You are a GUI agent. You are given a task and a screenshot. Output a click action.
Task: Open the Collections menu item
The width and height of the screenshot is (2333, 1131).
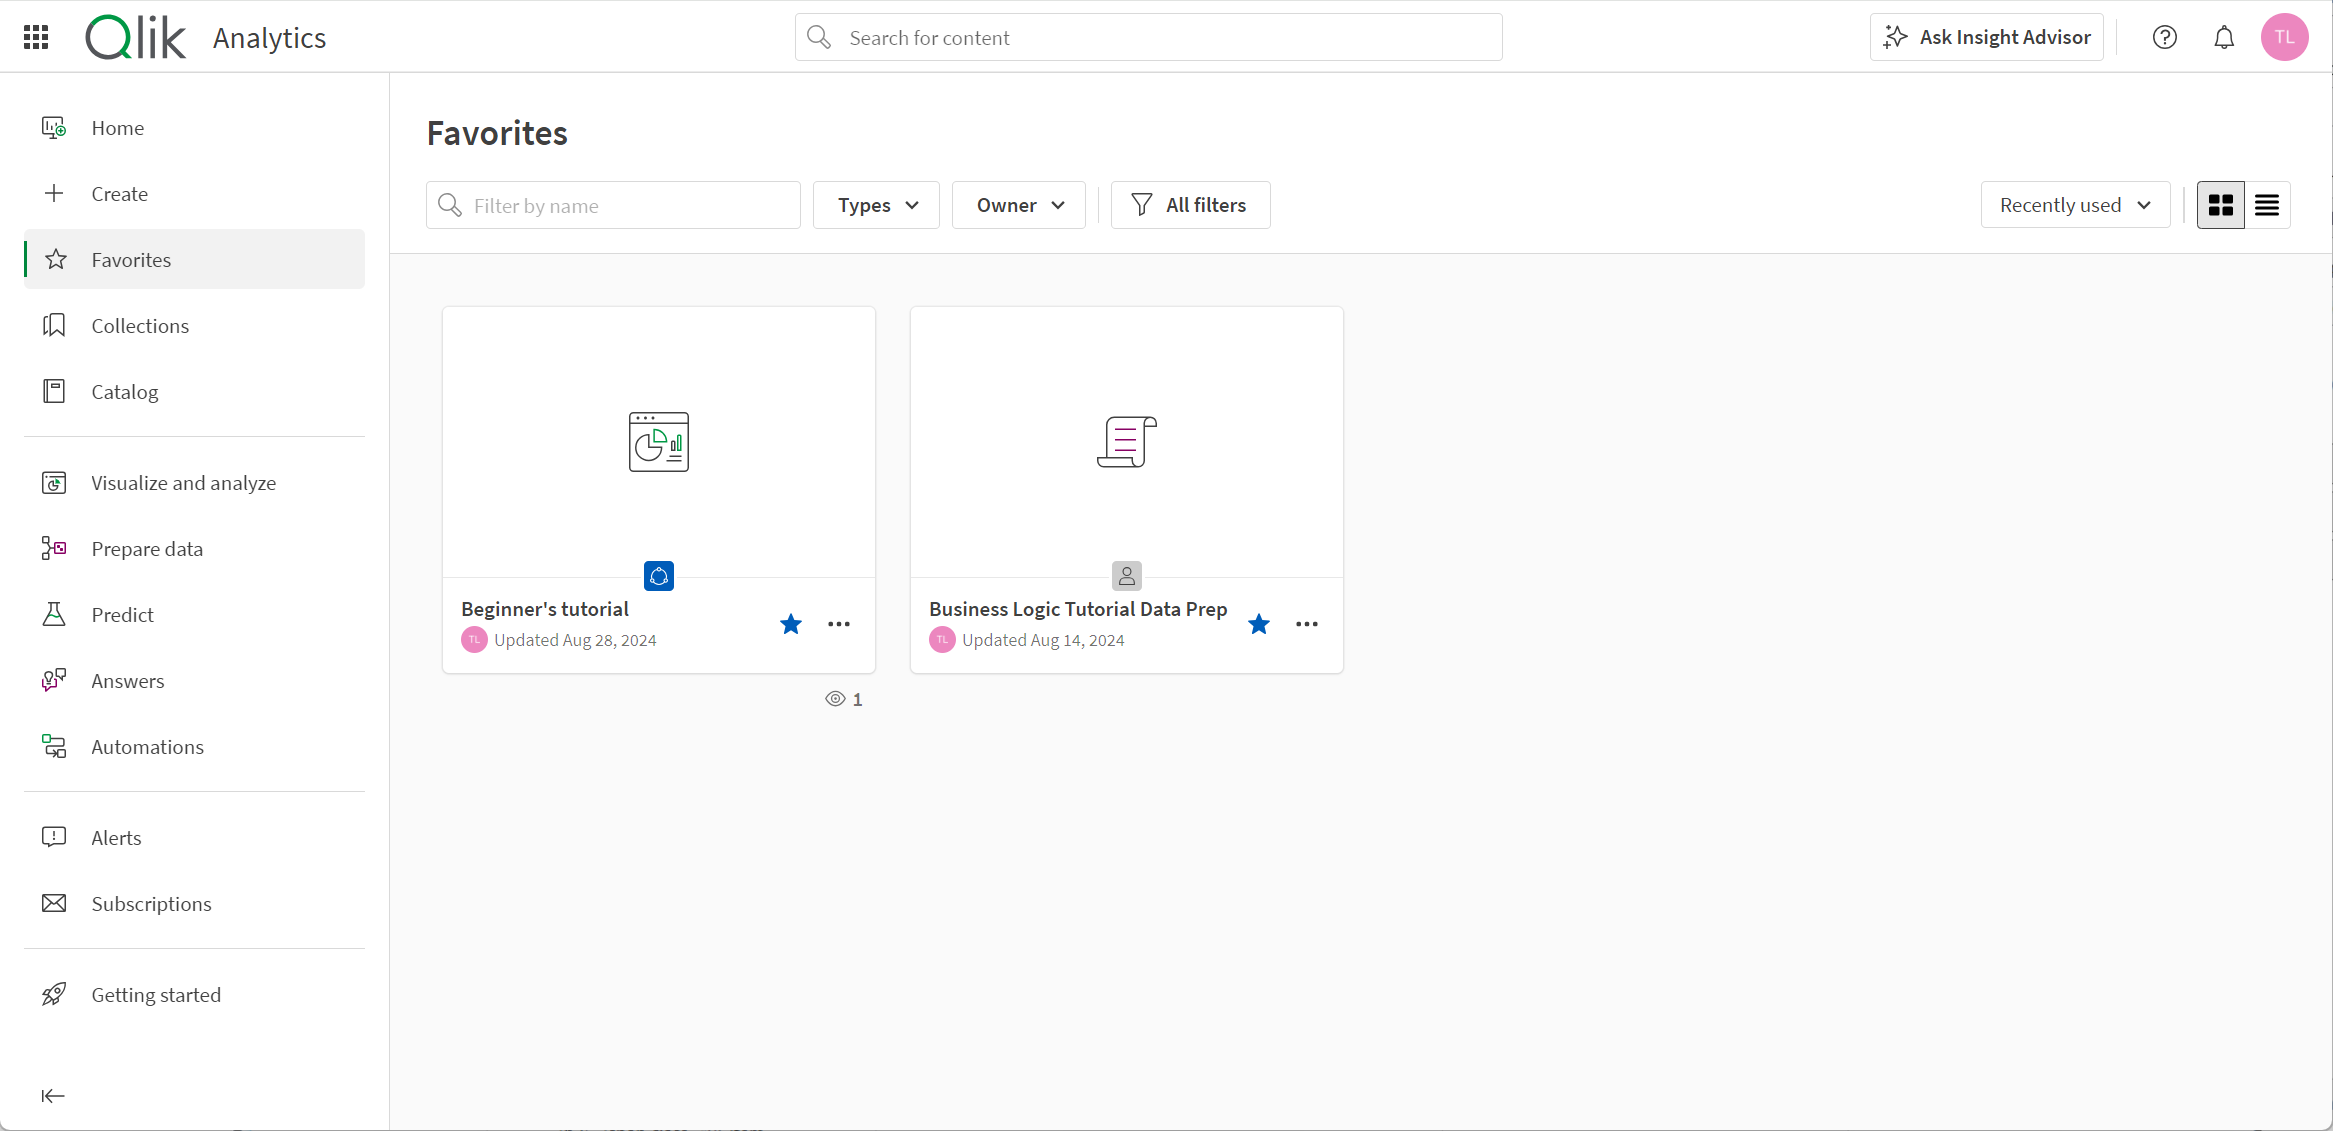pyautogui.click(x=138, y=324)
